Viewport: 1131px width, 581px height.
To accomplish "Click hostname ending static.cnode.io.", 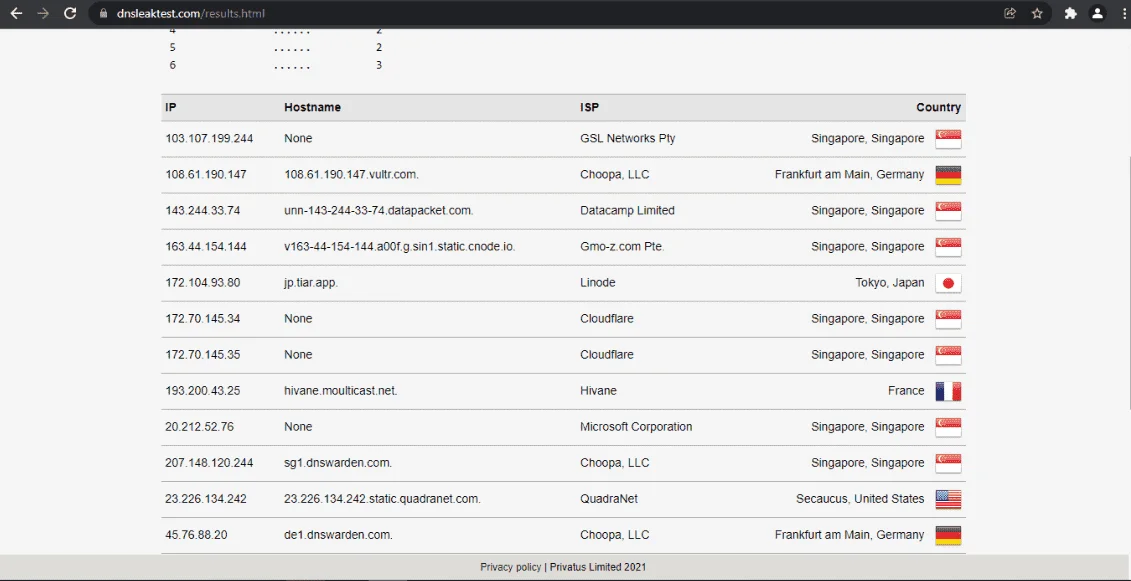I will (400, 246).
